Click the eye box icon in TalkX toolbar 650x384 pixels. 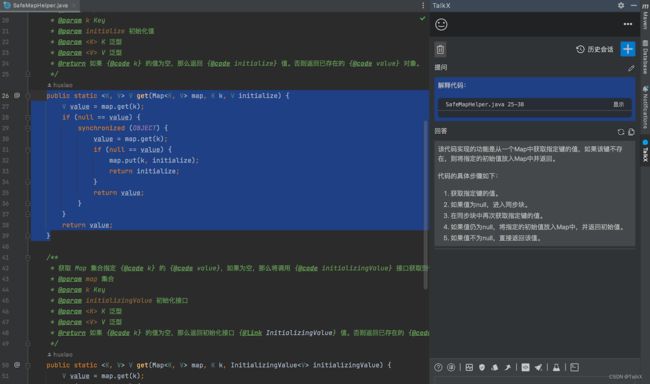[525, 367]
